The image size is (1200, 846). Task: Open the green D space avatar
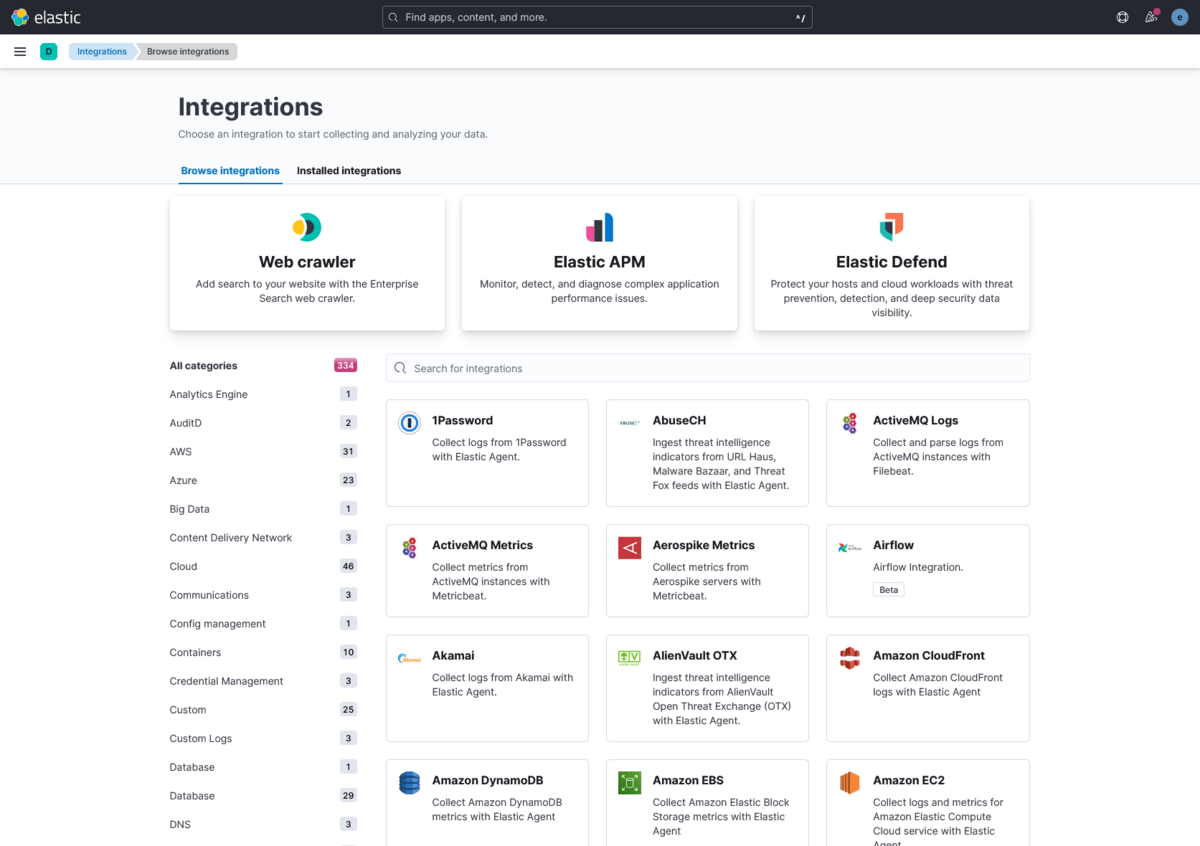(49, 51)
